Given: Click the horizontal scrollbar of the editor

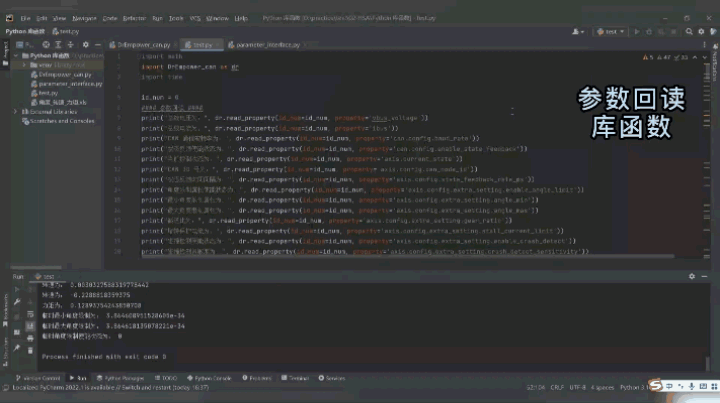Looking at the screenshot, I should [x=407, y=256].
